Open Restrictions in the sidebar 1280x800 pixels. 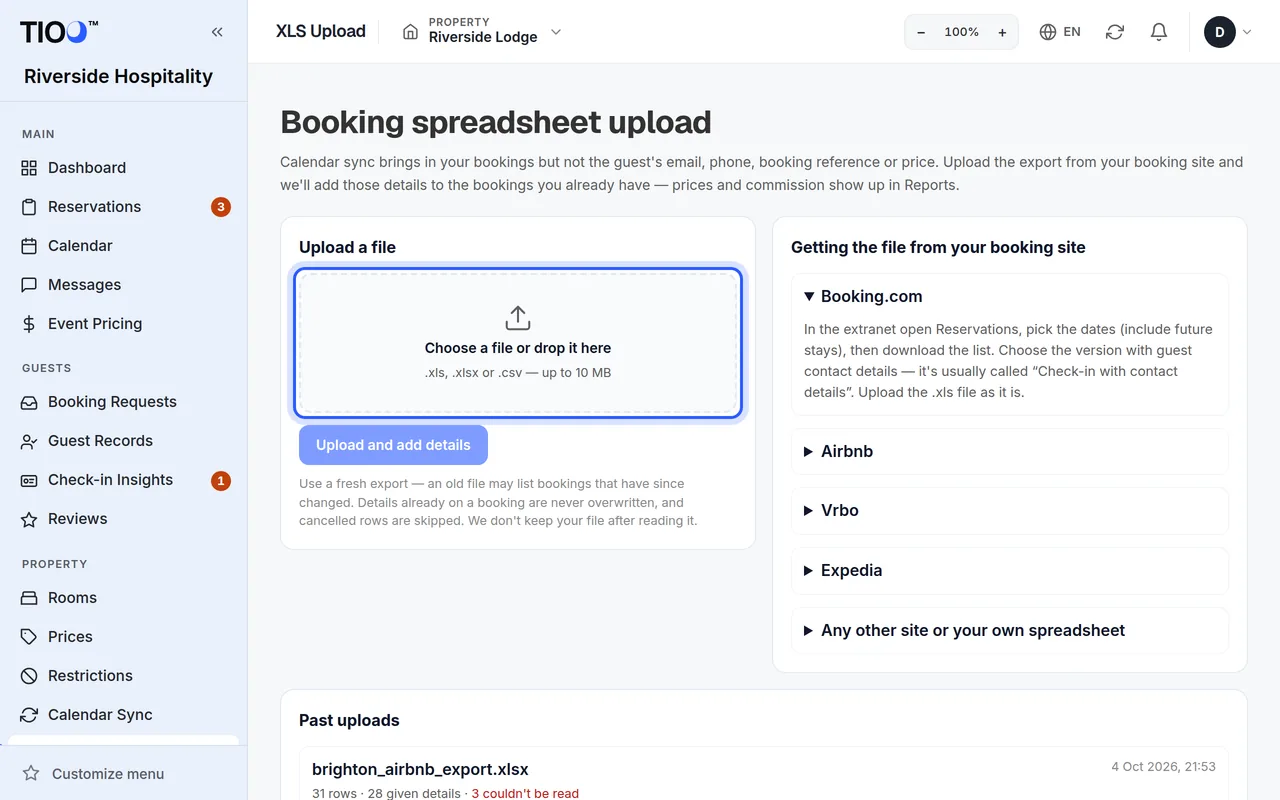click(x=123, y=675)
